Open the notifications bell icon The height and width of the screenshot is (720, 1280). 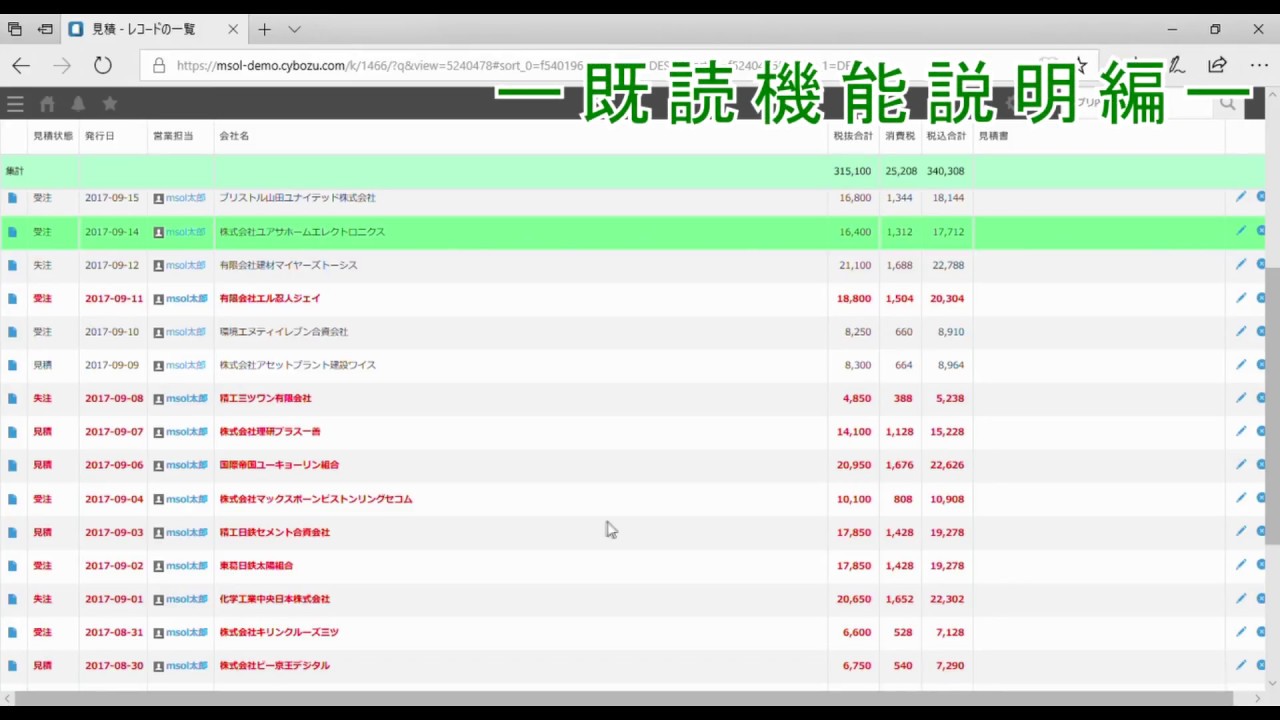click(78, 104)
